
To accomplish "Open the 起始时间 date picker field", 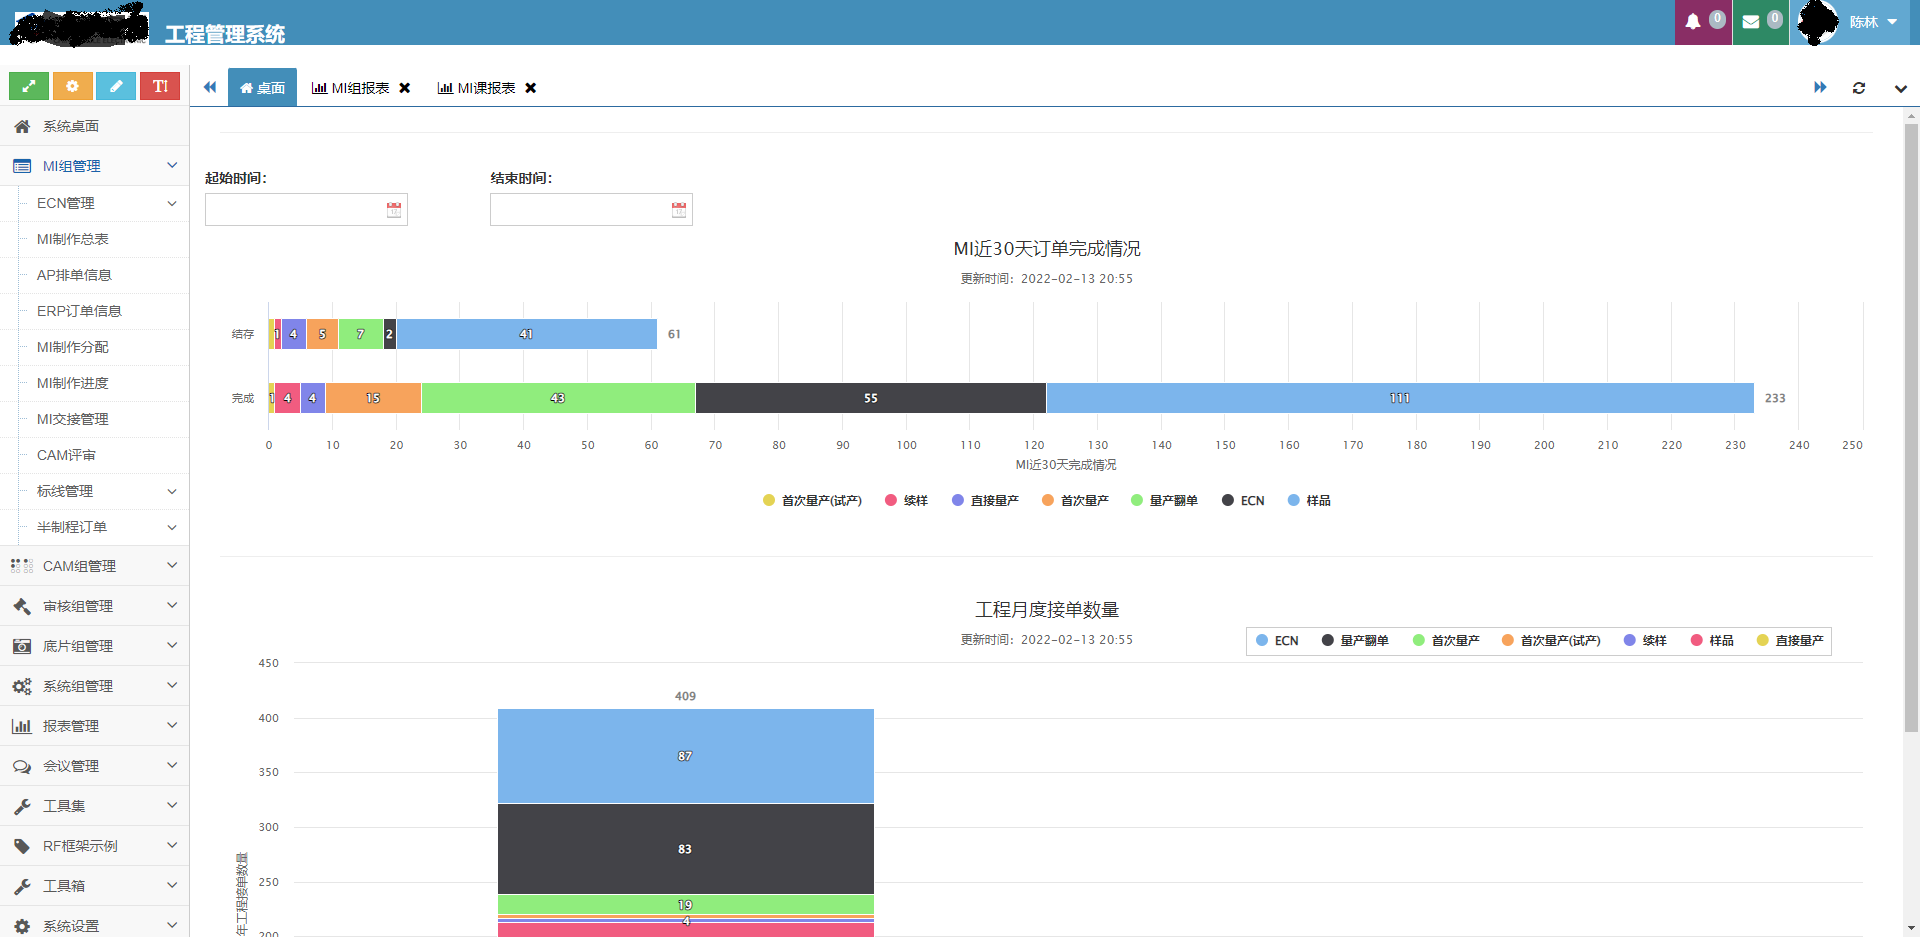I will click(300, 210).
